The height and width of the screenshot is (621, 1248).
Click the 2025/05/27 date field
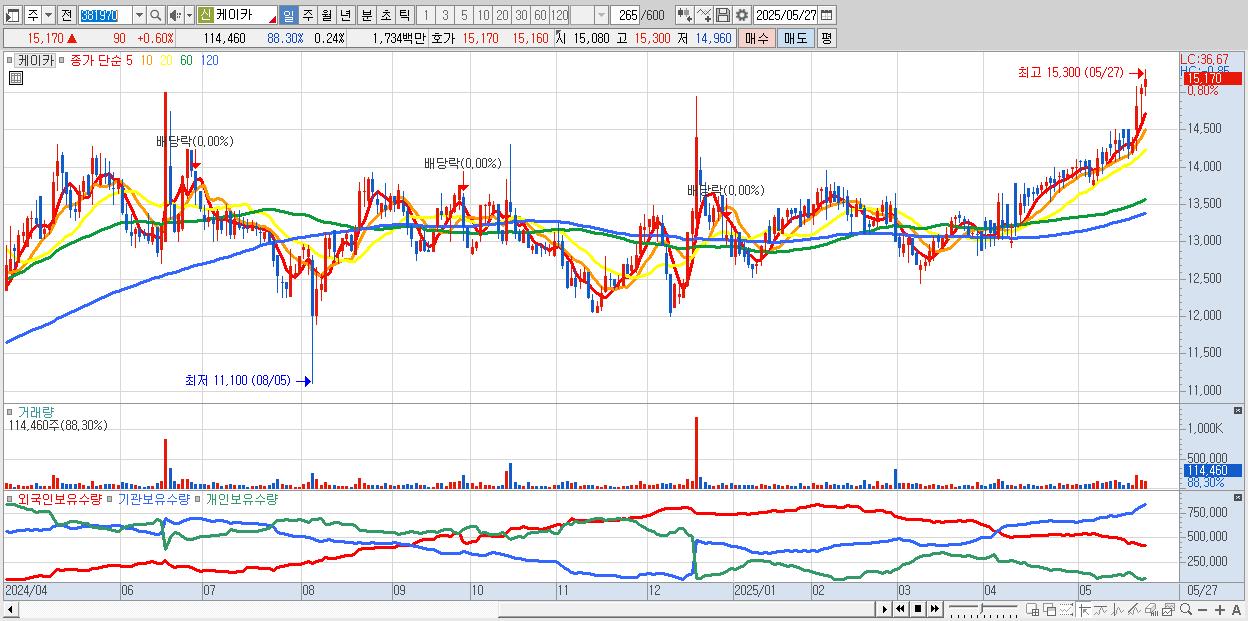786,15
